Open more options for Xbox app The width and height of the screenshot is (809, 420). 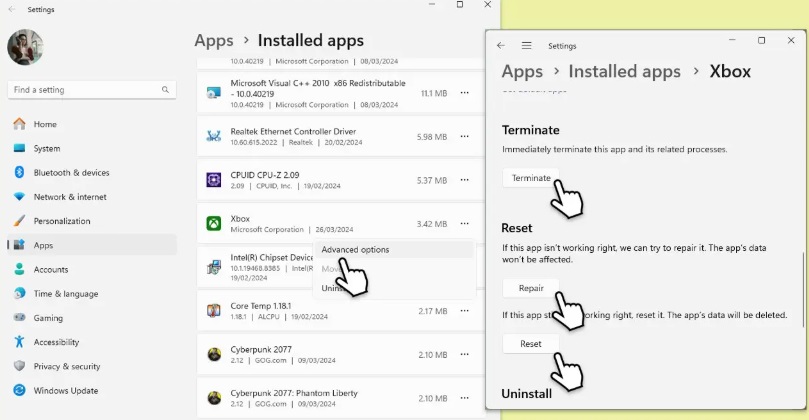(x=464, y=224)
